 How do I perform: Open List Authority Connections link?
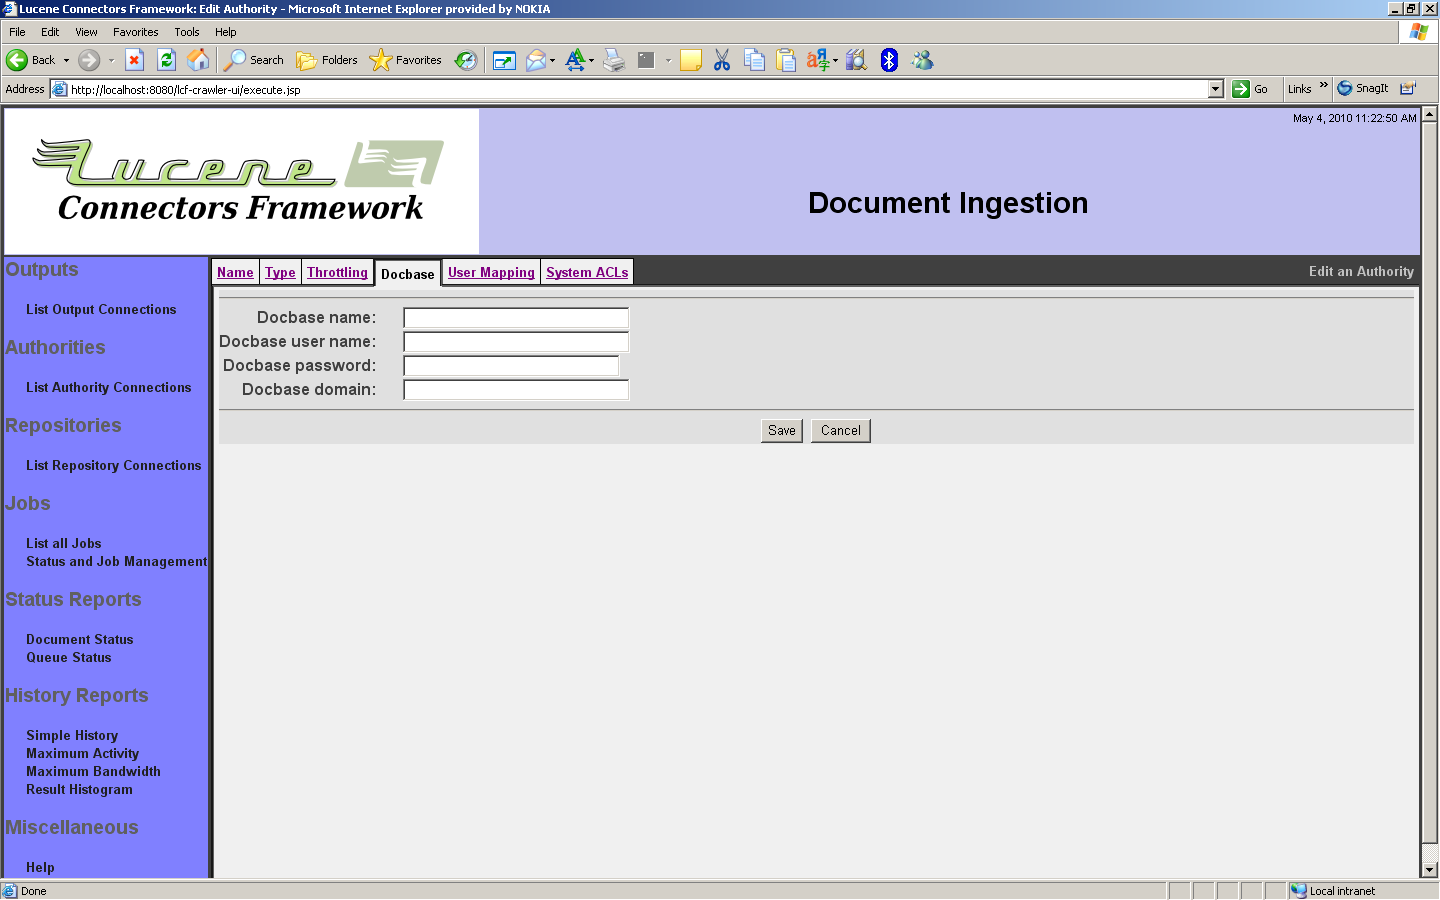click(108, 388)
